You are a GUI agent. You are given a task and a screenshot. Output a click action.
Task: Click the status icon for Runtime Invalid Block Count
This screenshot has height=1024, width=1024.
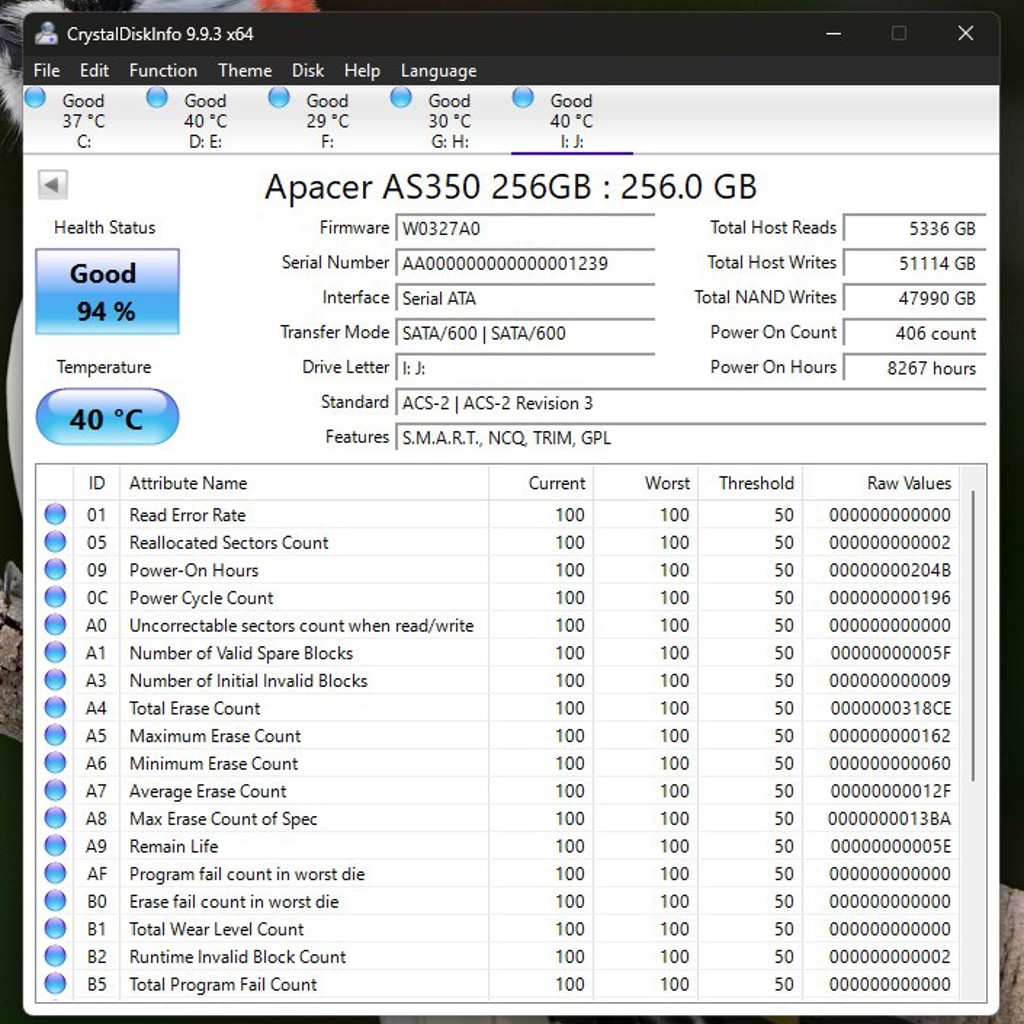pos(56,955)
